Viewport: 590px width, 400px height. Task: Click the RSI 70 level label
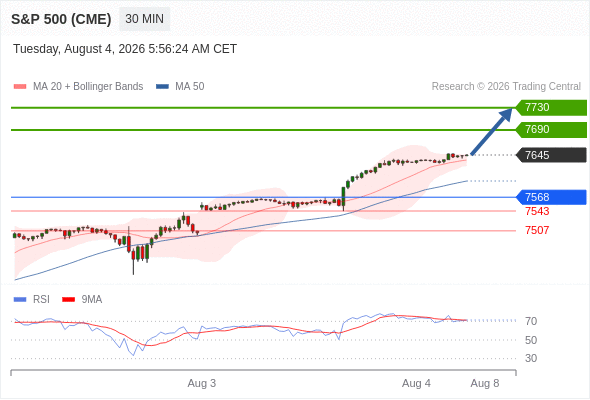pos(531,321)
